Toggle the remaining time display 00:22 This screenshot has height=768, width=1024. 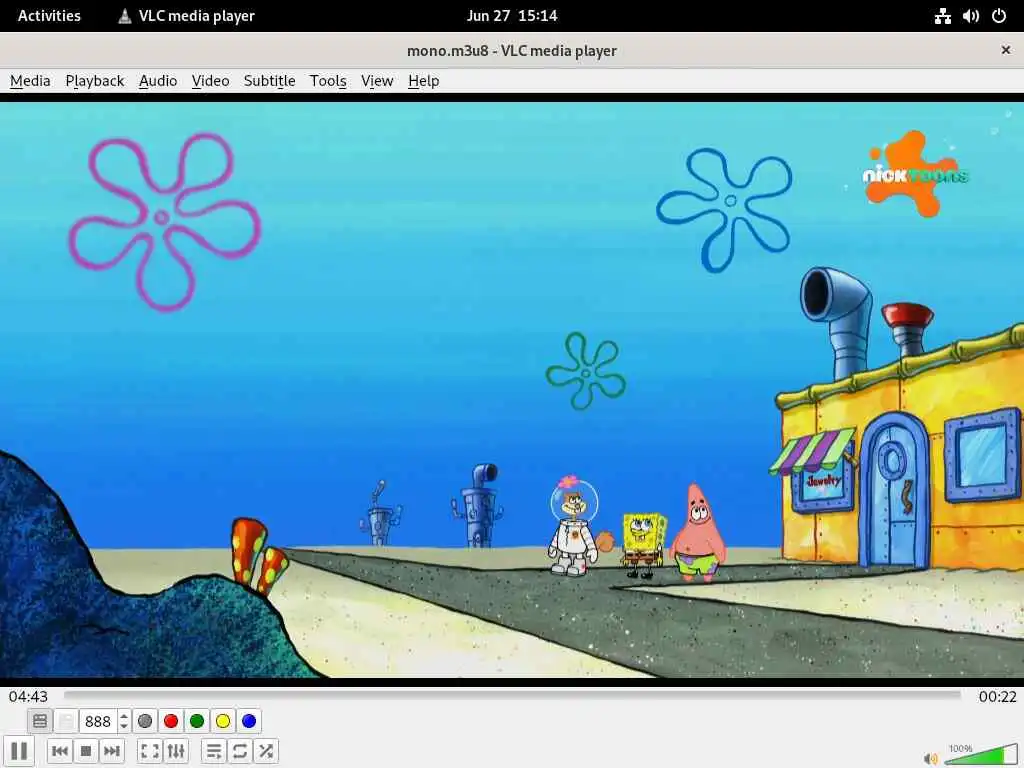997,697
